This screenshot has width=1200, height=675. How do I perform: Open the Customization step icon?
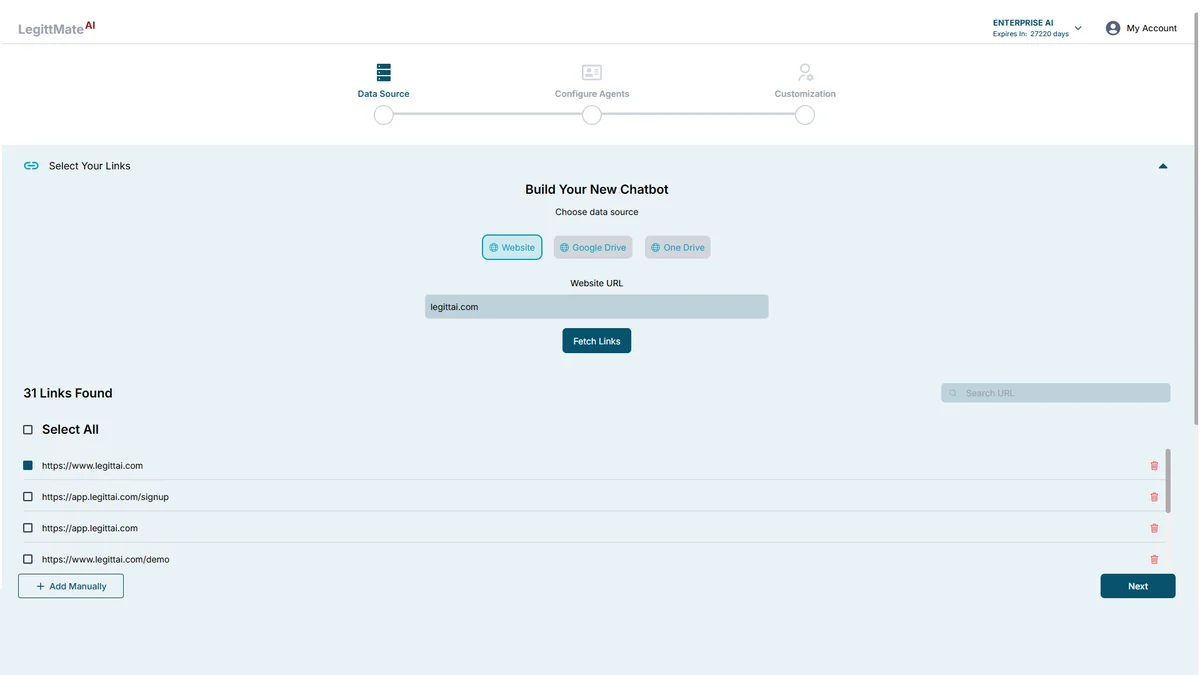point(805,73)
